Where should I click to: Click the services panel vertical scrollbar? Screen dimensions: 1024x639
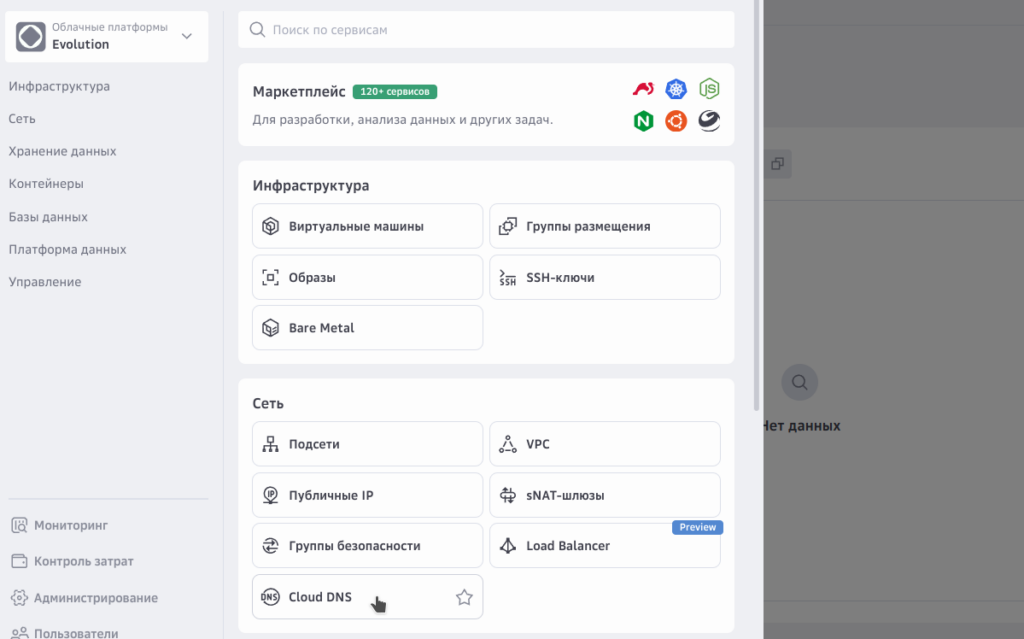click(x=757, y=200)
